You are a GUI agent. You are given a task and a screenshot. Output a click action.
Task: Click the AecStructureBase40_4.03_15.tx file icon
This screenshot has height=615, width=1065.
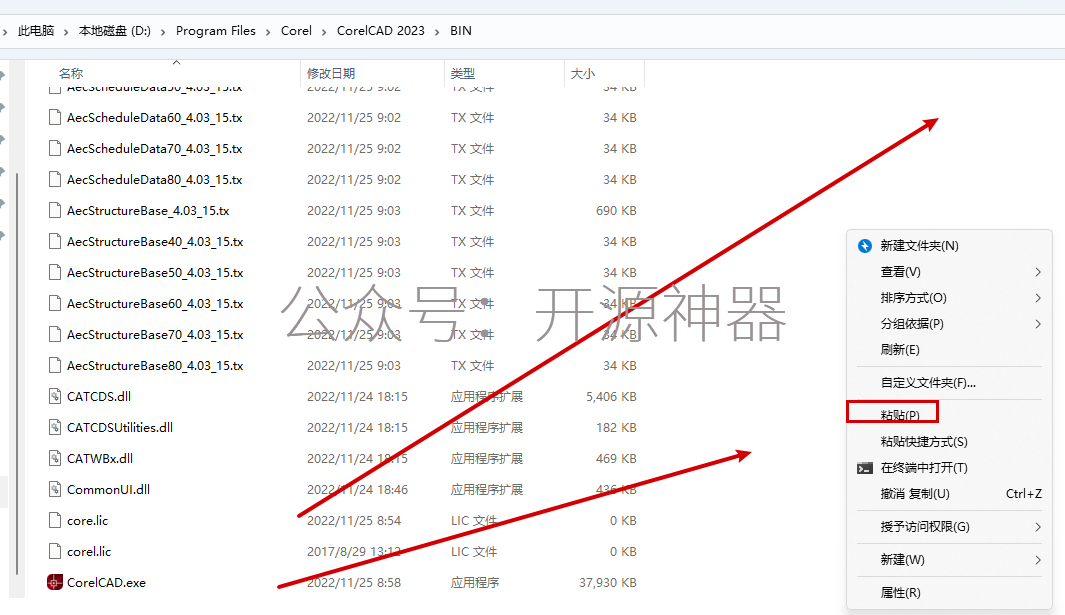(54, 241)
